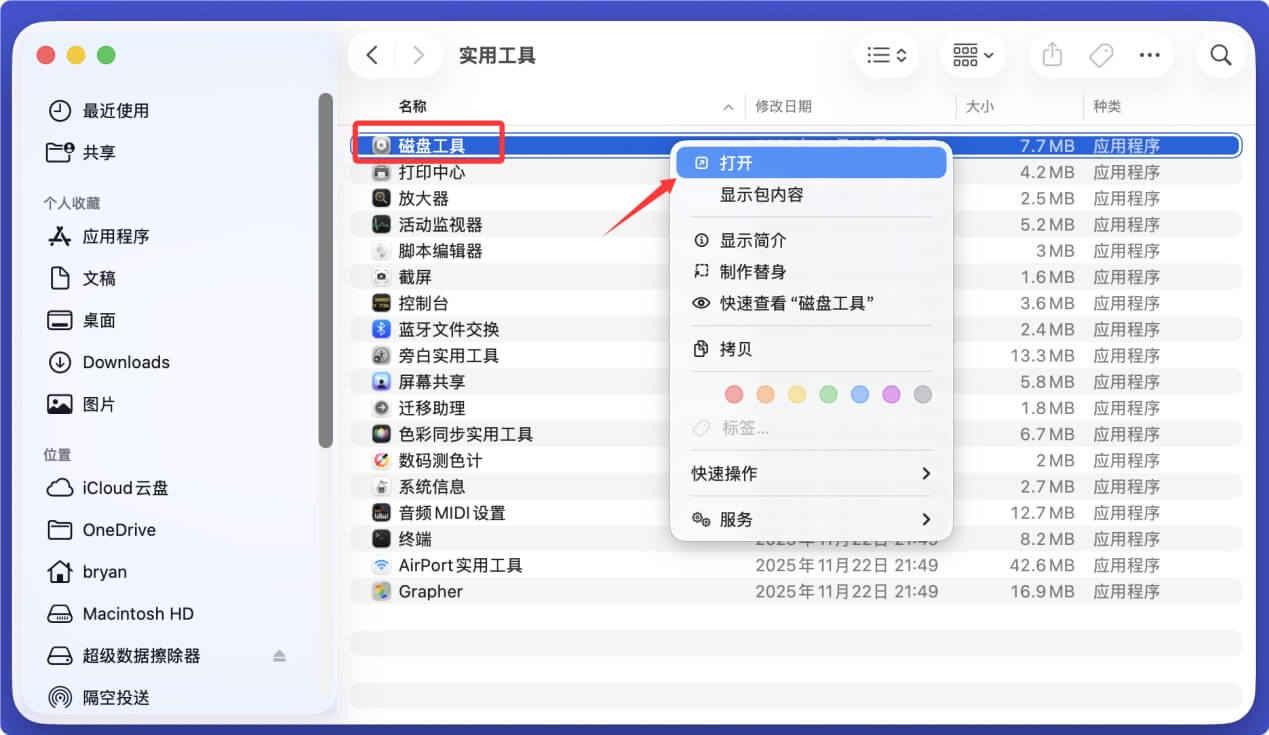Click the Share icon in the toolbar
The image size is (1269, 735).
click(x=1051, y=55)
